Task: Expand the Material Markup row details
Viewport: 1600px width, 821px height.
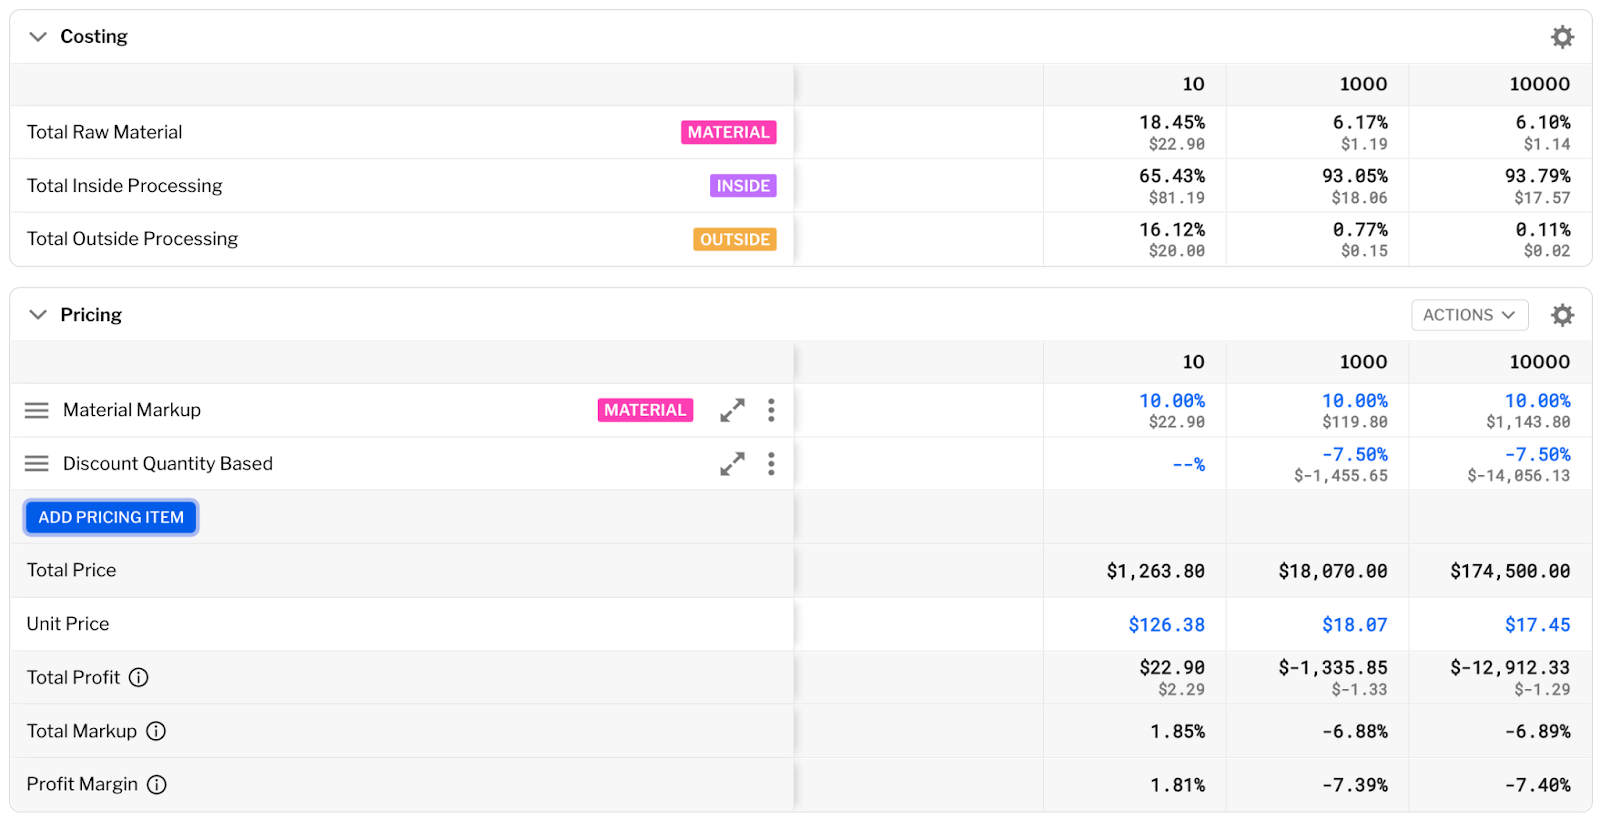Action: point(732,410)
